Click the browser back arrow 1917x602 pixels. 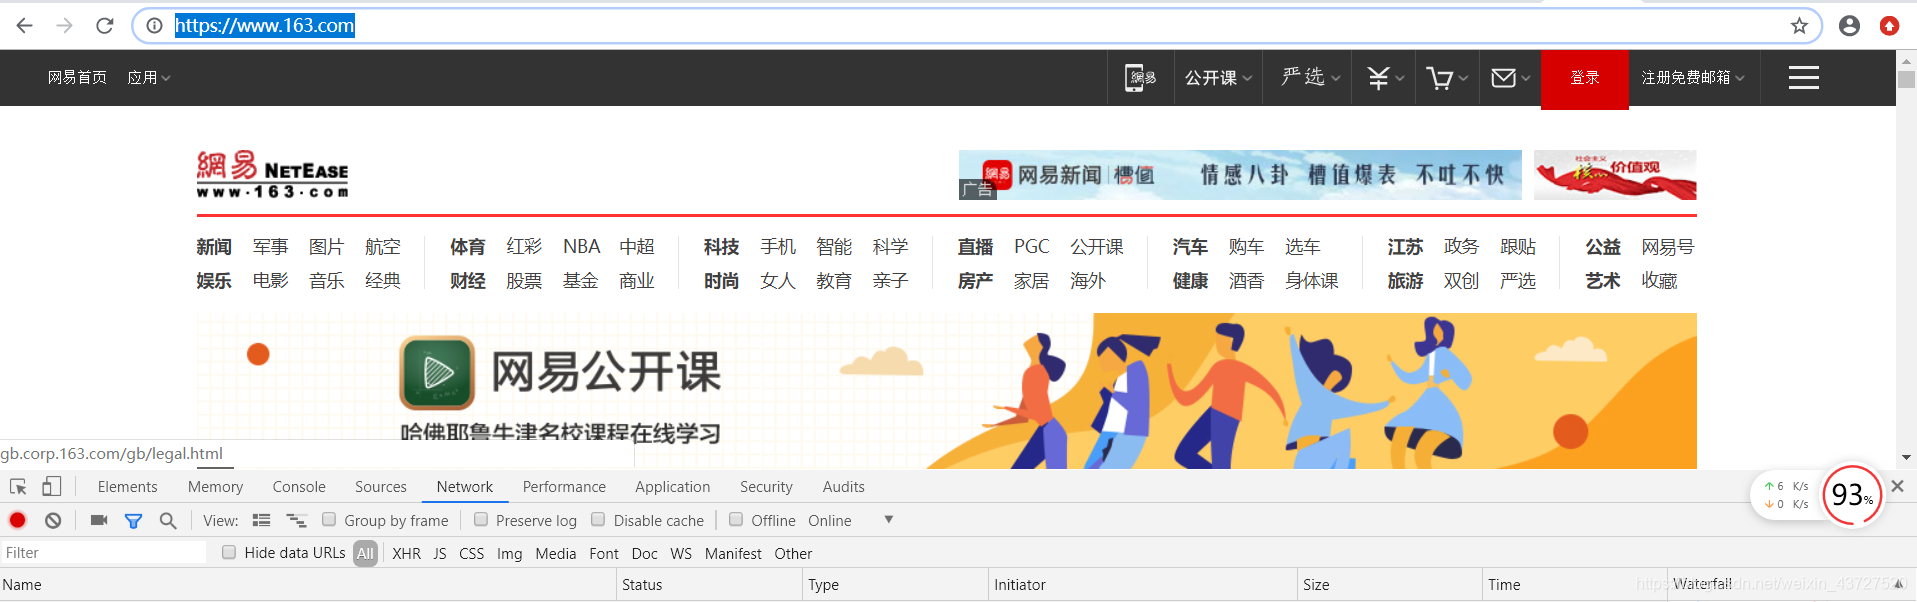(x=25, y=26)
